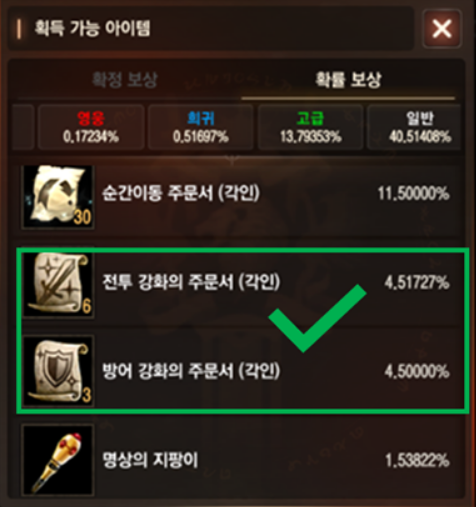Viewport: 476px width, 507px height.
Task: Click the partially hidden leftmost grade box
Action: 23,127
